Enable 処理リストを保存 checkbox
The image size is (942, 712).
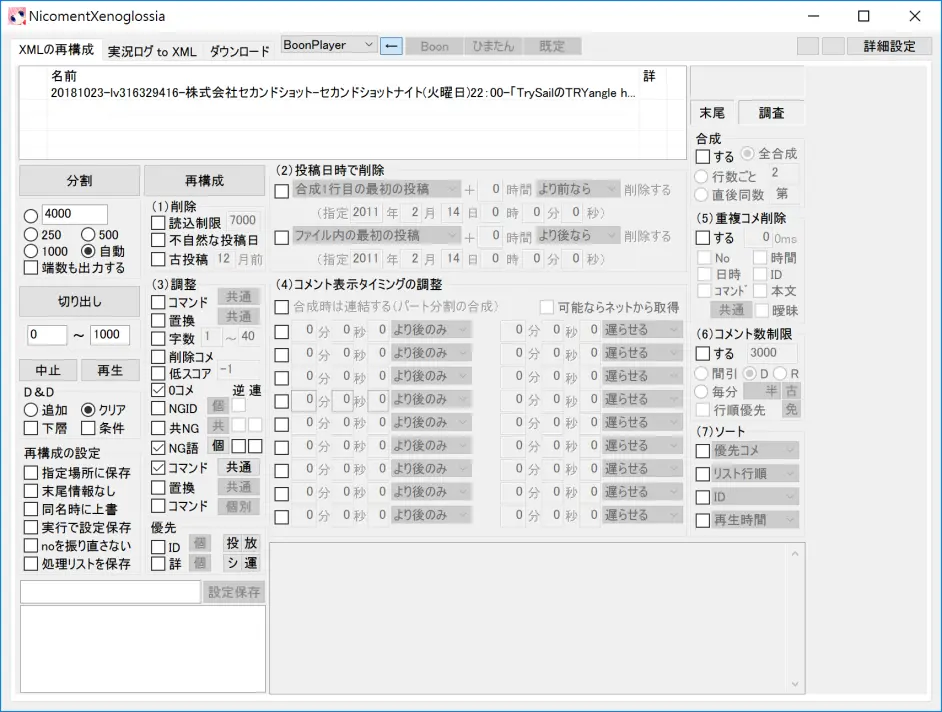pos(31,564)
